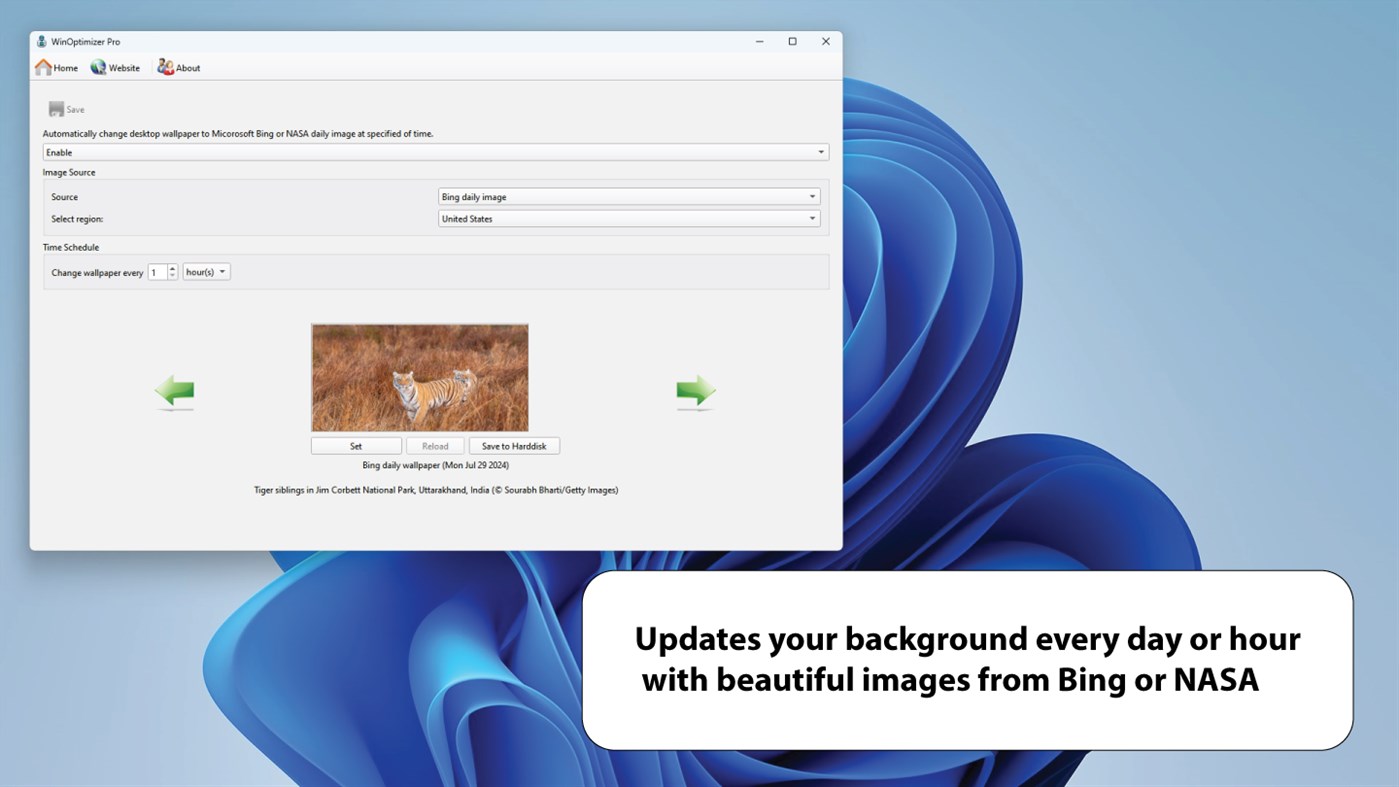Viewport: 1399px width, 787px height.
Task: Click the About people icon
Action: pyautogui.click(x=165, y=67)
